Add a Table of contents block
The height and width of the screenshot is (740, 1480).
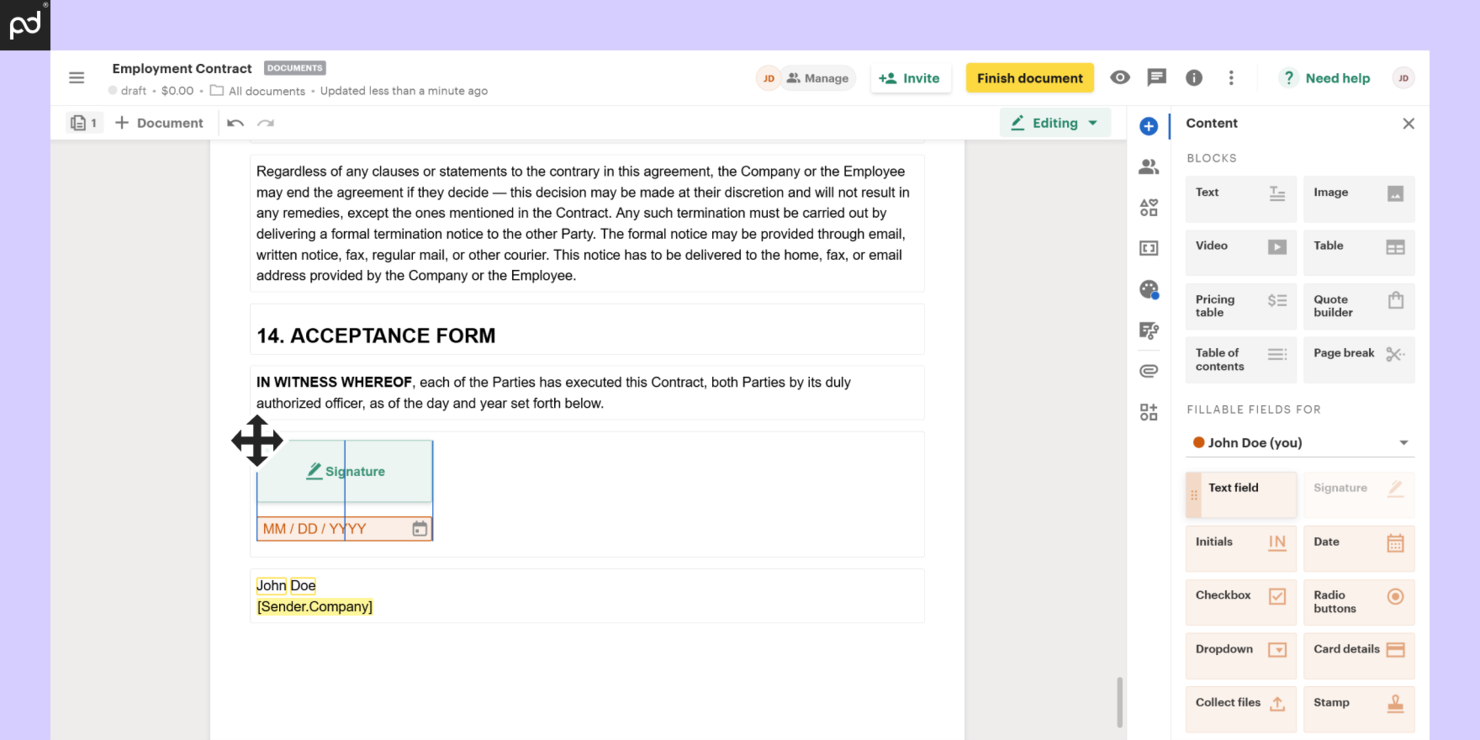click(1241, 360)
